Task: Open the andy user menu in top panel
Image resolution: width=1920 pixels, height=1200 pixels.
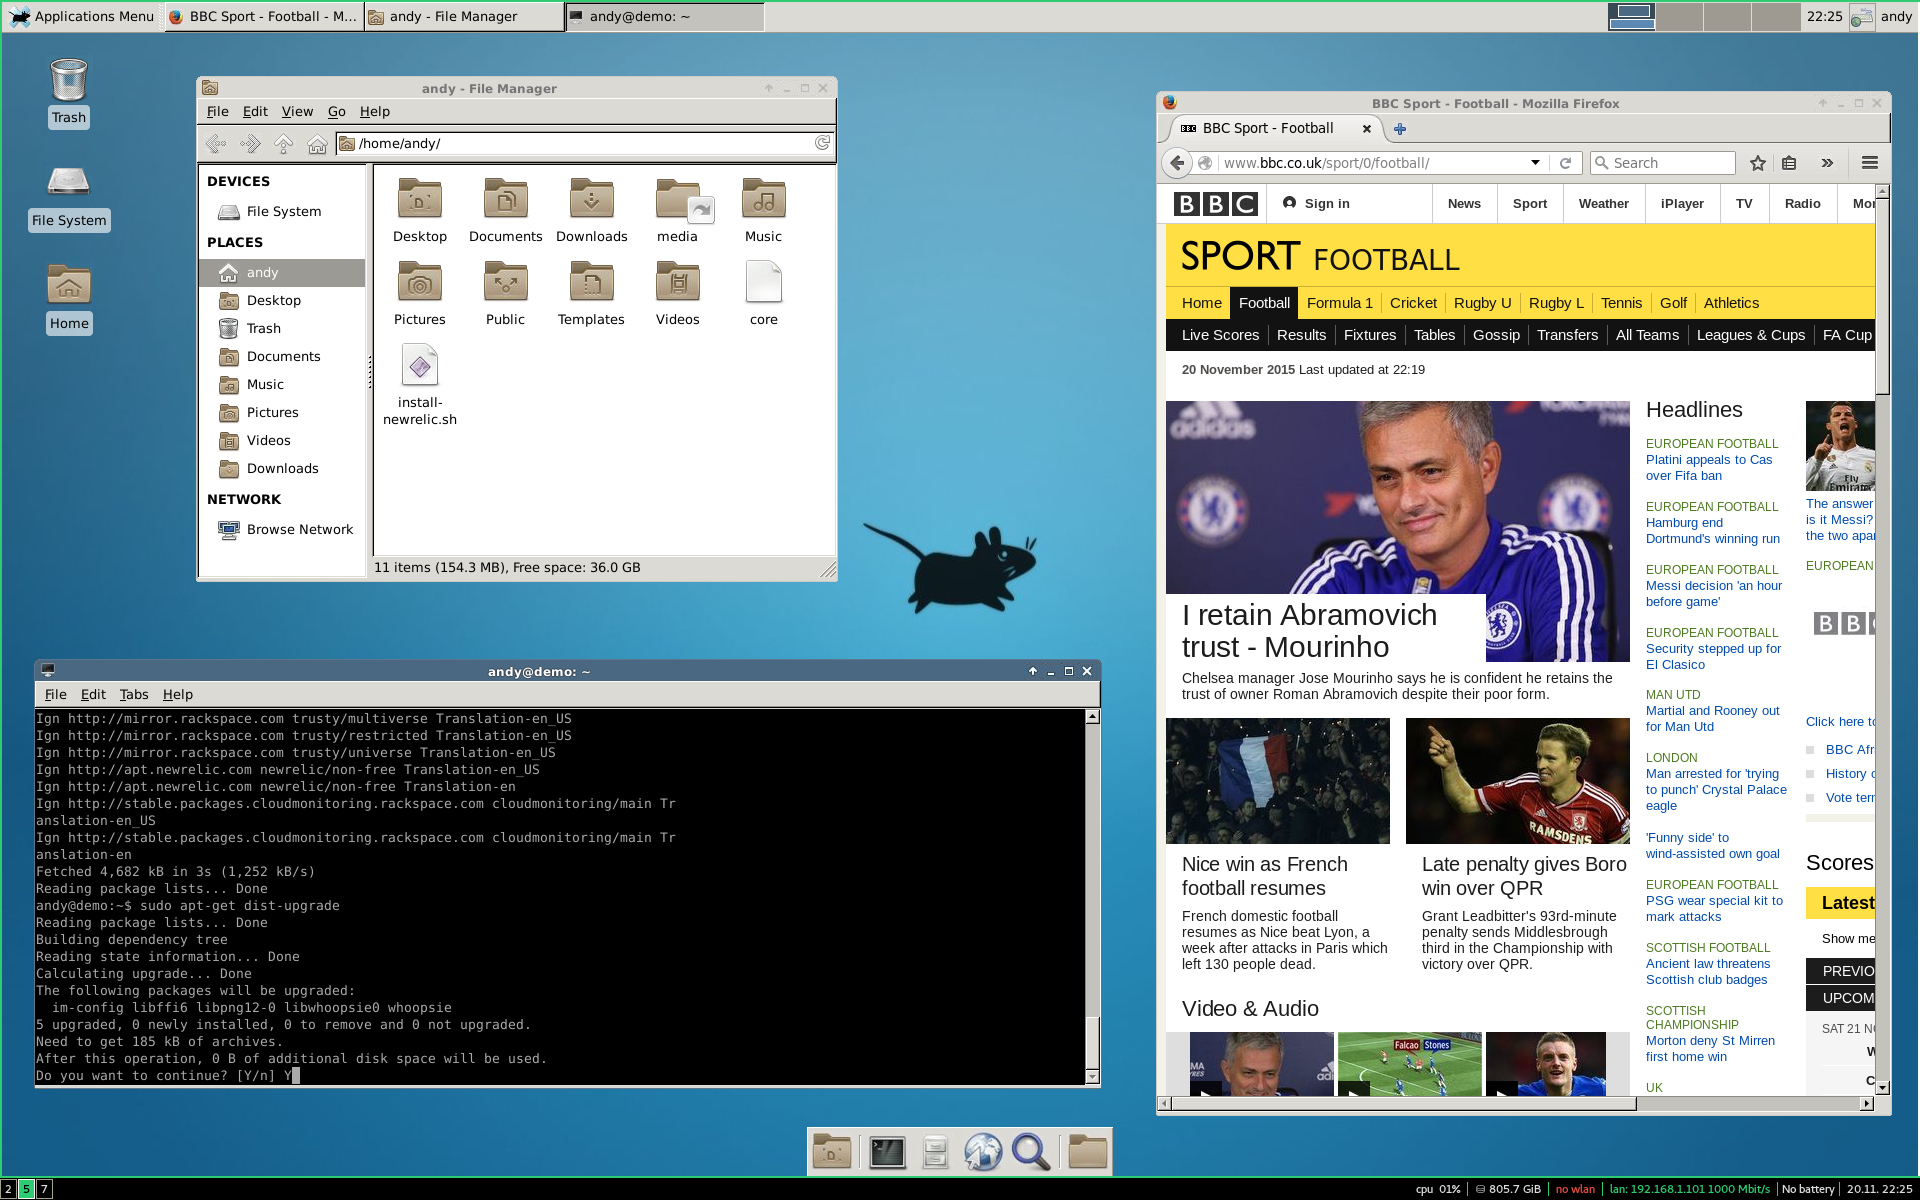Action: pos(1895,16)
